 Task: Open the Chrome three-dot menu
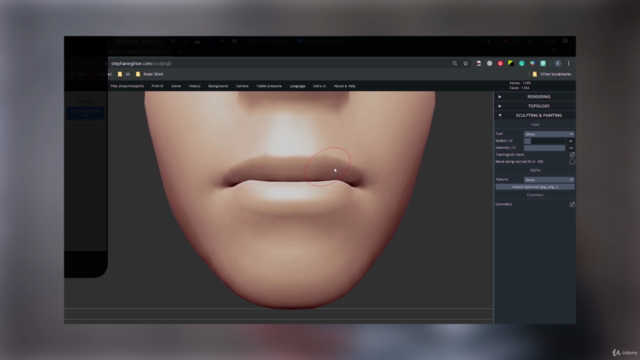568,64
